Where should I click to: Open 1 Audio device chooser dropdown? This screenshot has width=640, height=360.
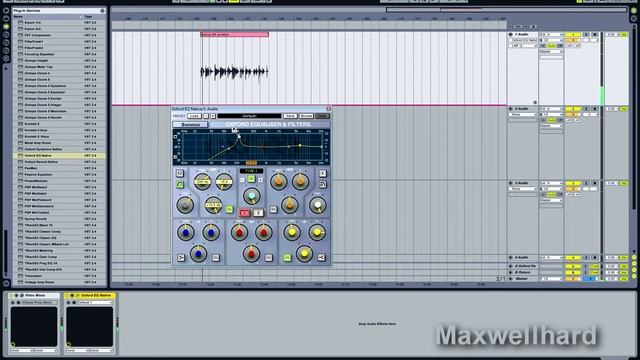524,40
